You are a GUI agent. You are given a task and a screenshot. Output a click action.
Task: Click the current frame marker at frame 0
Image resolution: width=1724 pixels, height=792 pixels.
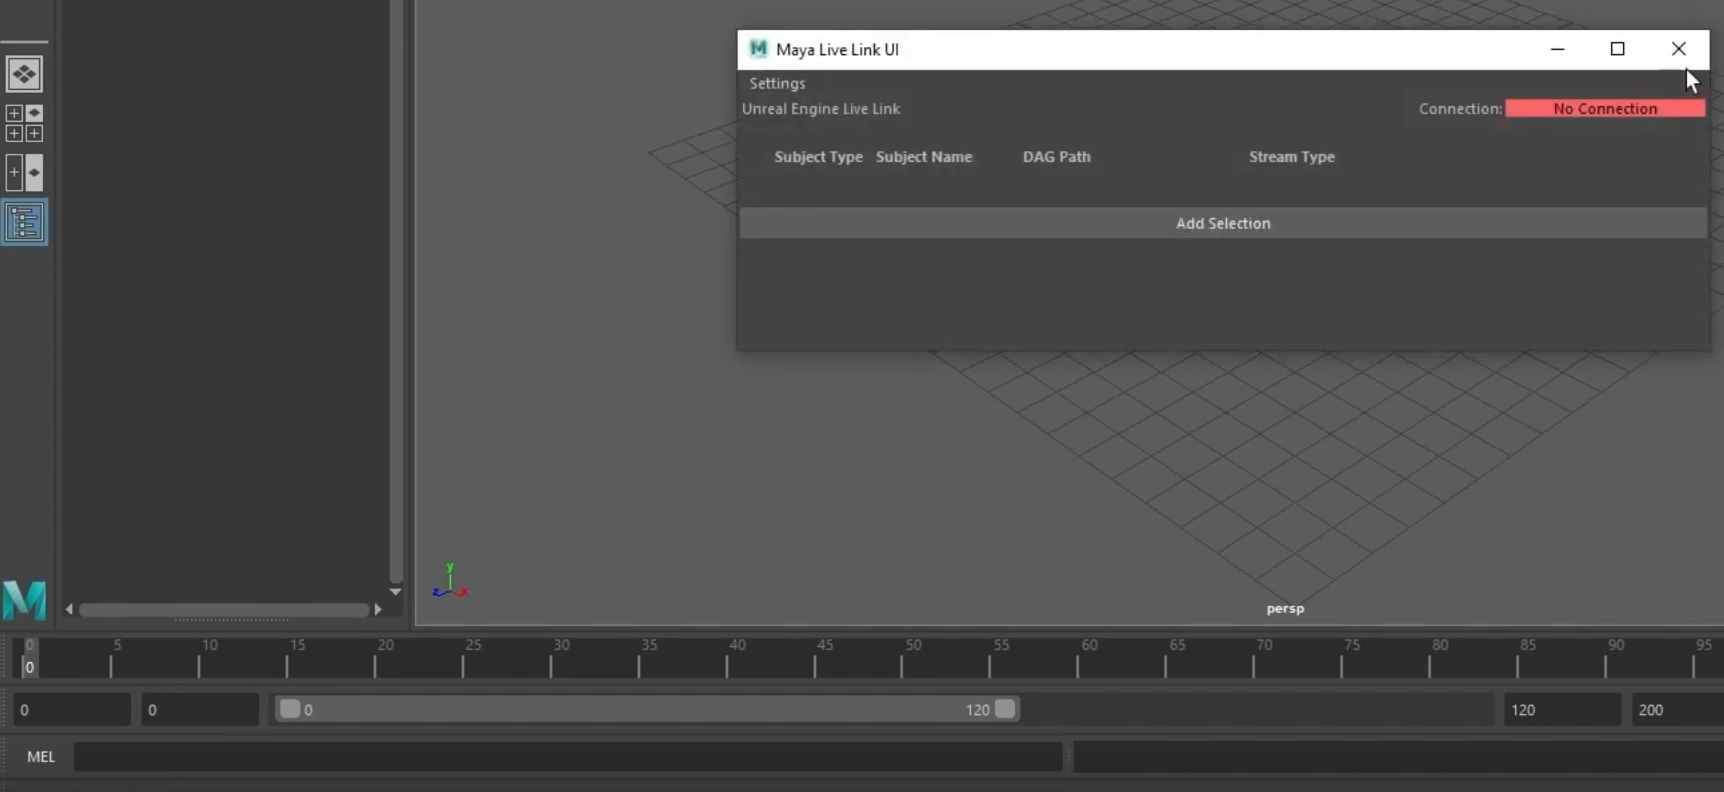coord(29,660)
